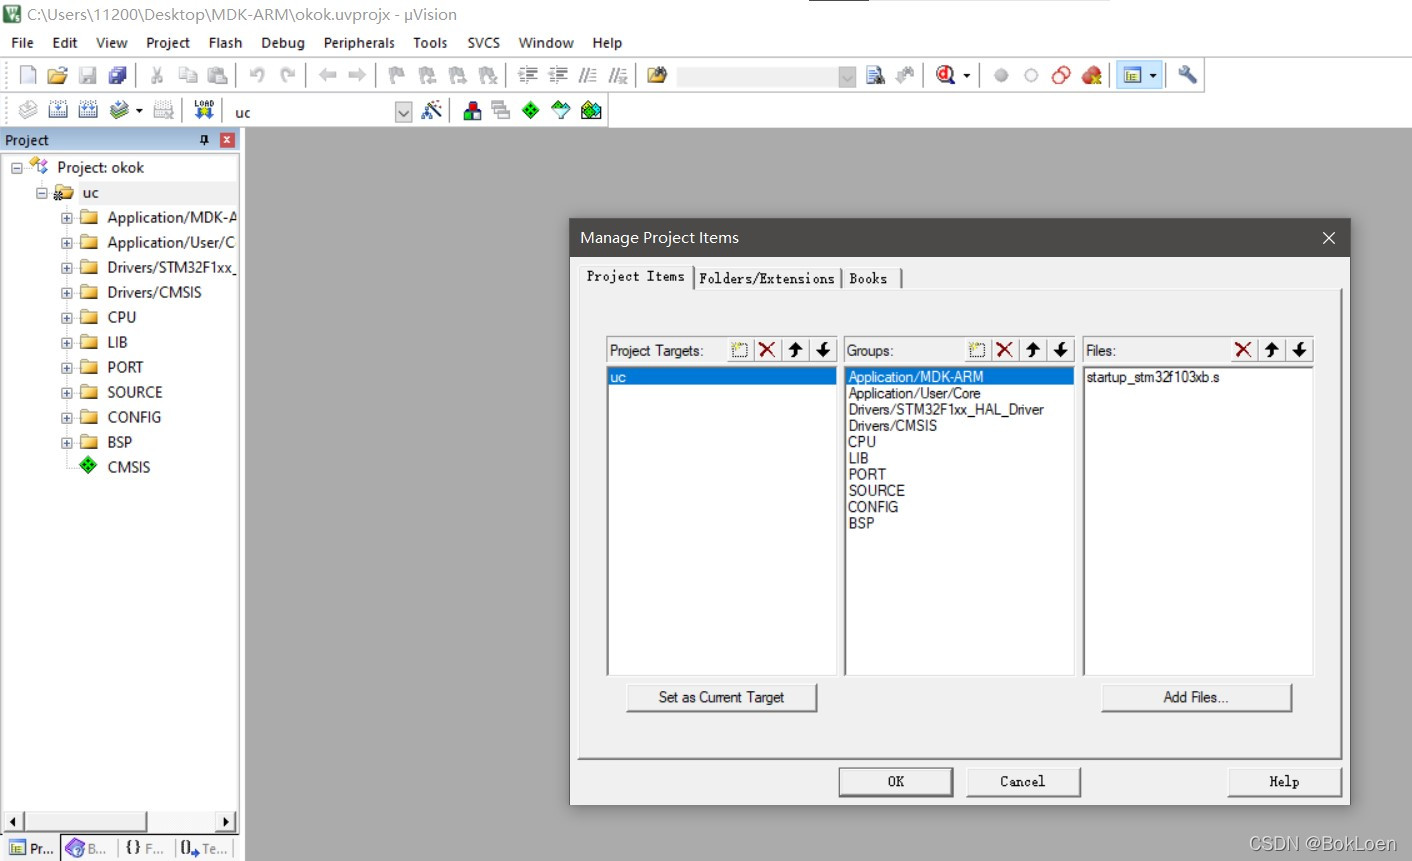Click the Kill All Breakpoints icon
Image resolution: width=1412 pixels, height=861 pixels.
[1091, 75]
